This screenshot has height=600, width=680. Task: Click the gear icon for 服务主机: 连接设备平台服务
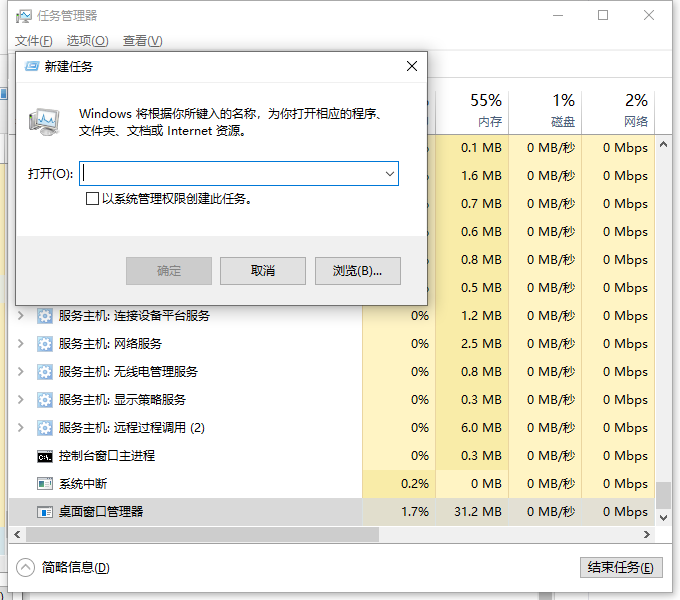click(45, 316)
